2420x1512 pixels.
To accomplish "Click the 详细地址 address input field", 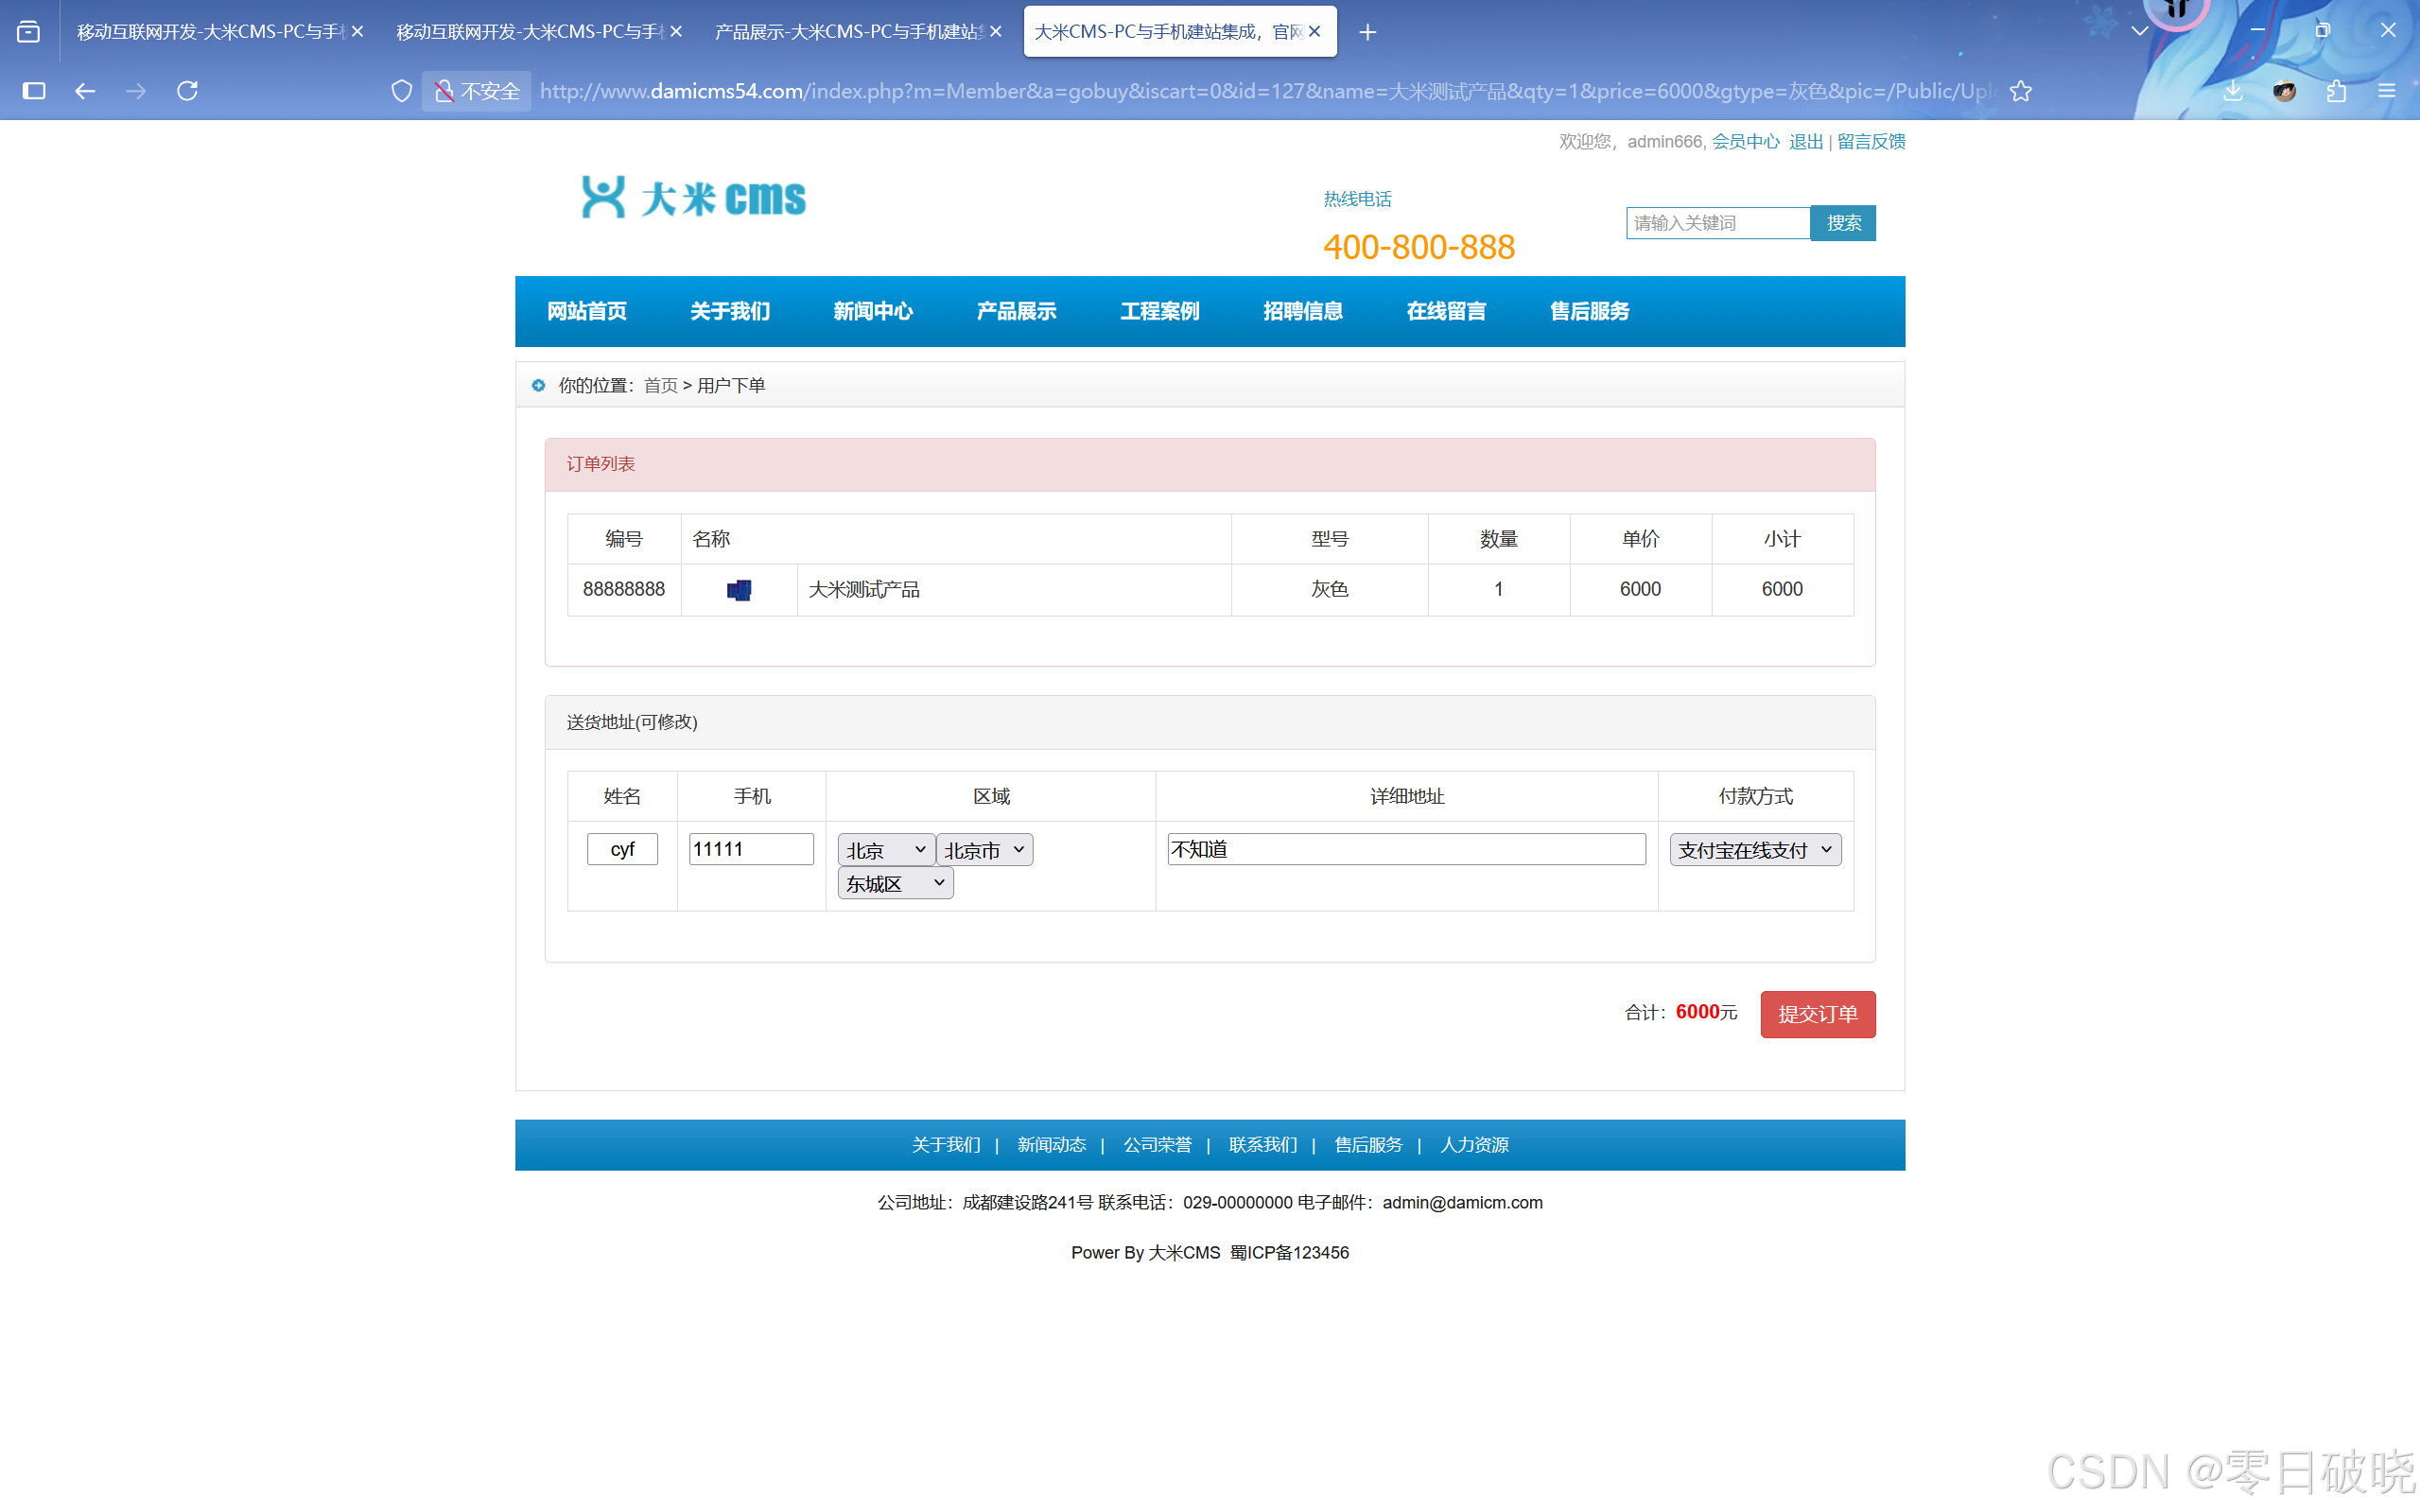I will pyautogui.click(x=1406, y=849).
